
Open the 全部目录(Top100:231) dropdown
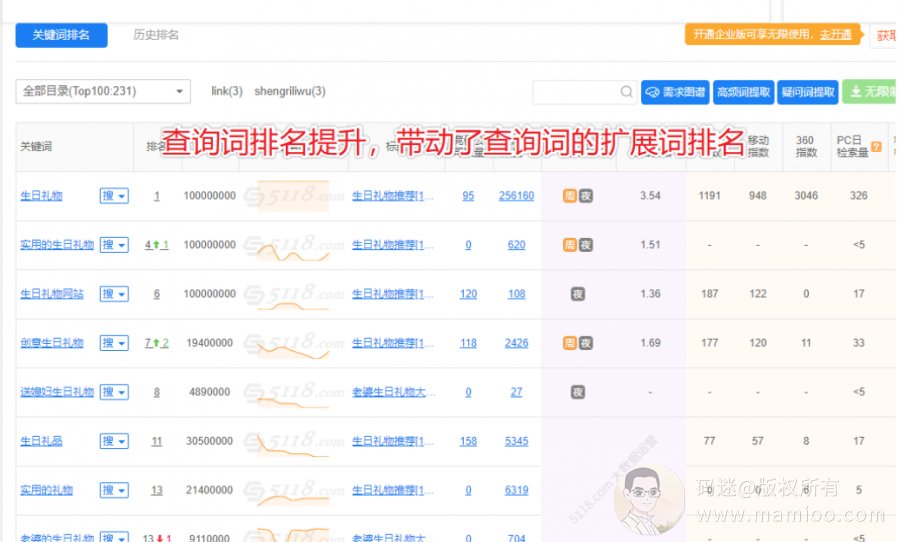click(x=103, y=91)
